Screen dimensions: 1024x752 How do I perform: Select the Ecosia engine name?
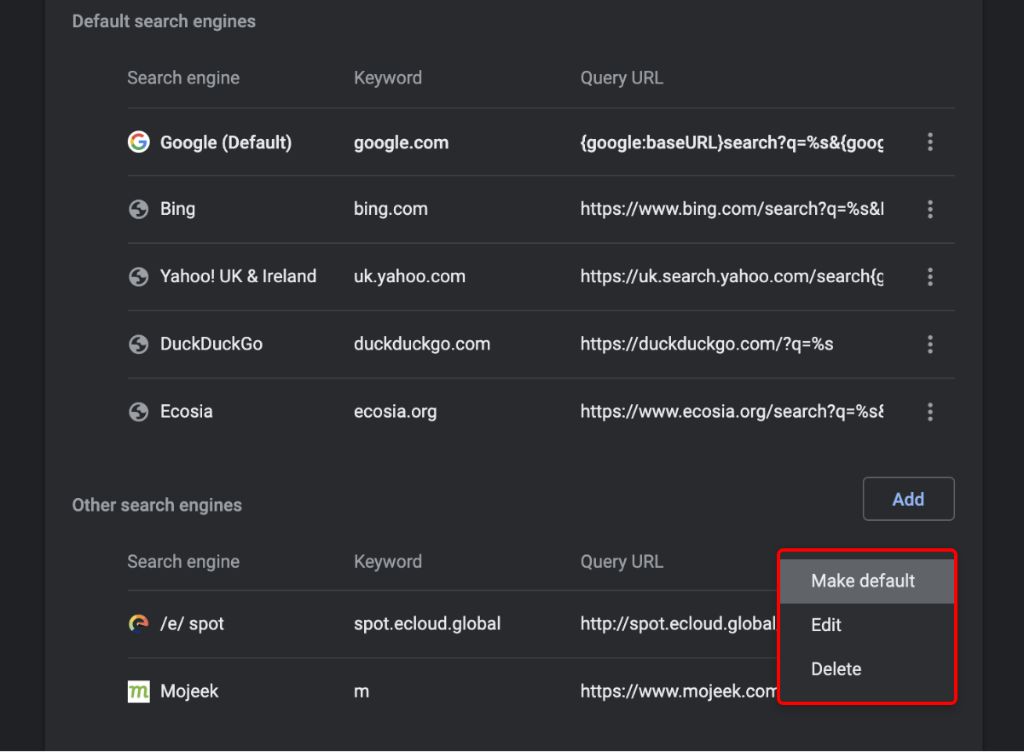pyautogui.click(x=186, y=411)
